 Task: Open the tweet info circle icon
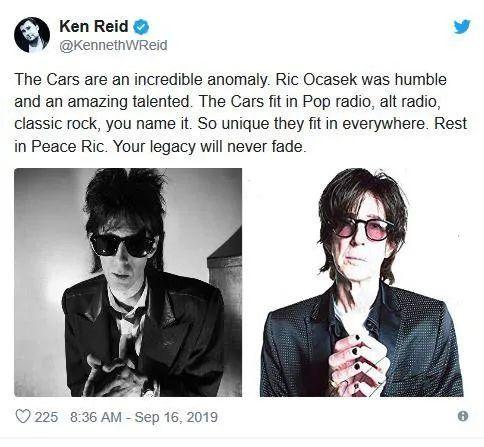(x=463, y=416)
